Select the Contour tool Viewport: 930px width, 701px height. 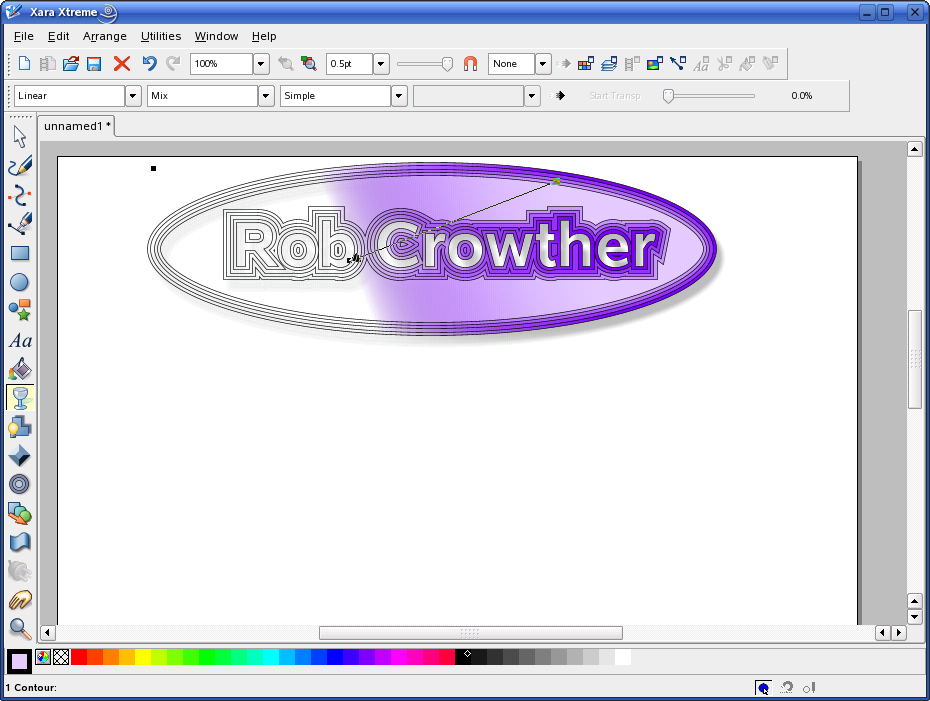(20, 484)
